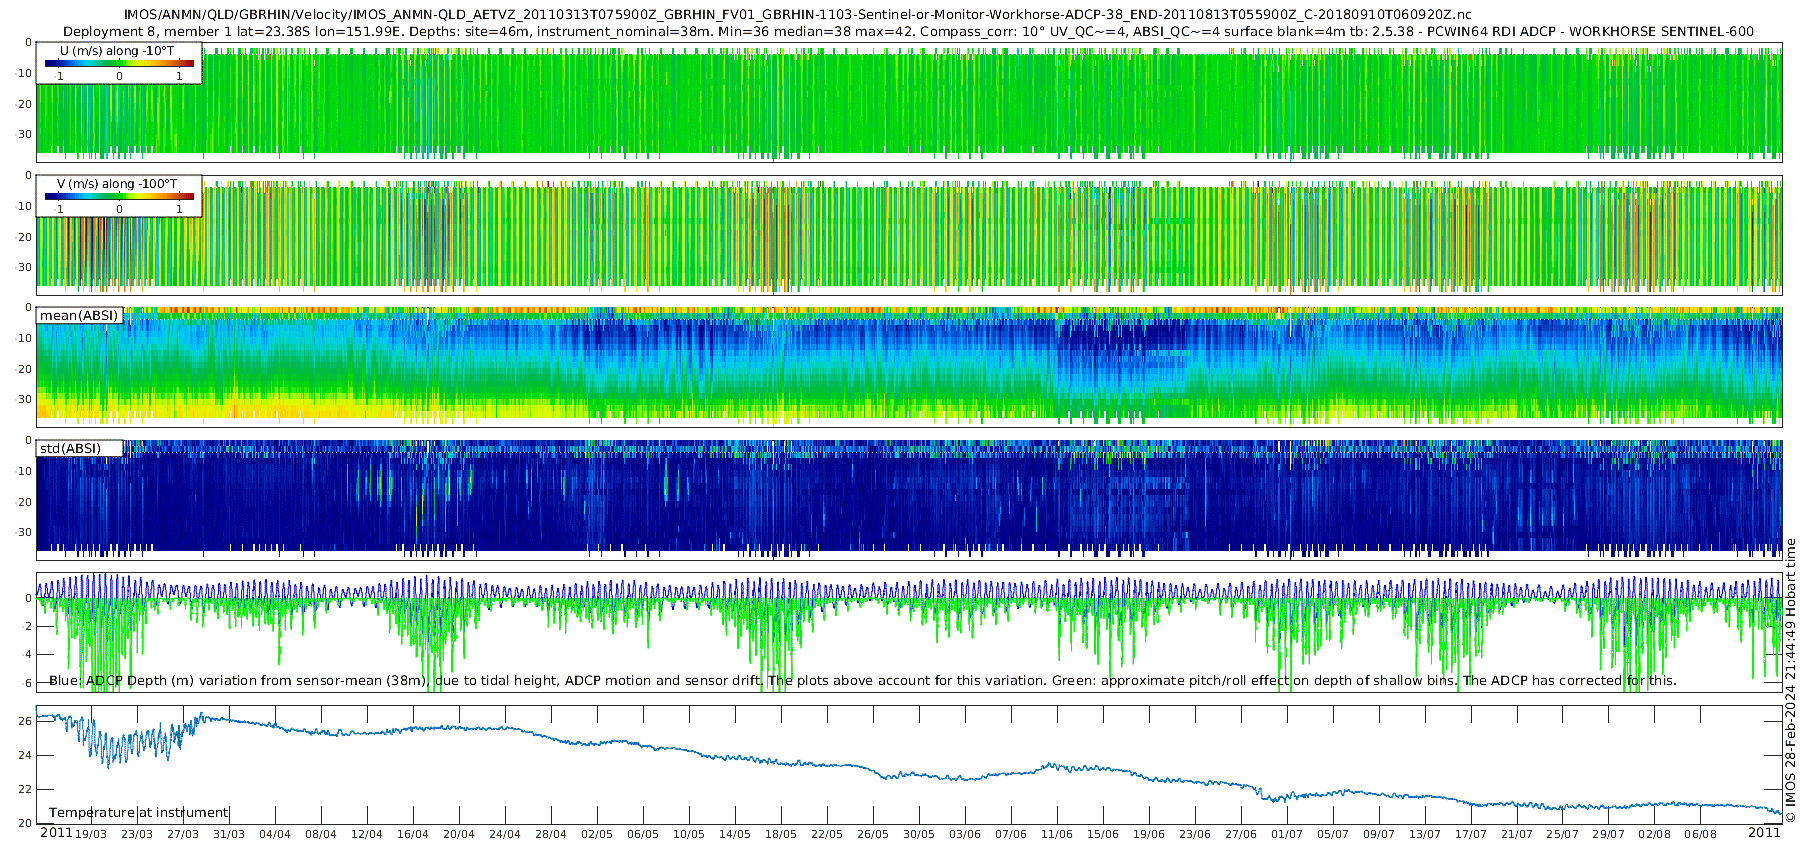
Task: Click the blue ADCP depth description text
Action: tap(863, 680)
